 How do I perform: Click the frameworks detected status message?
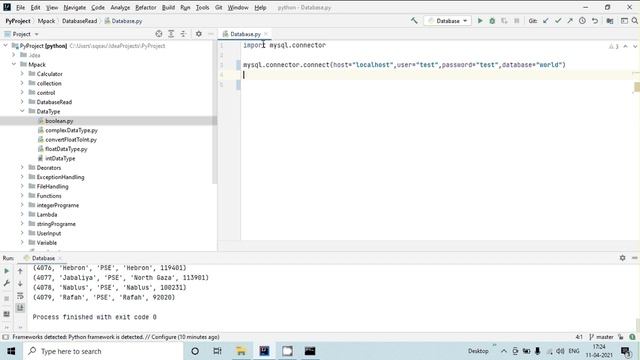pos(116,337)
